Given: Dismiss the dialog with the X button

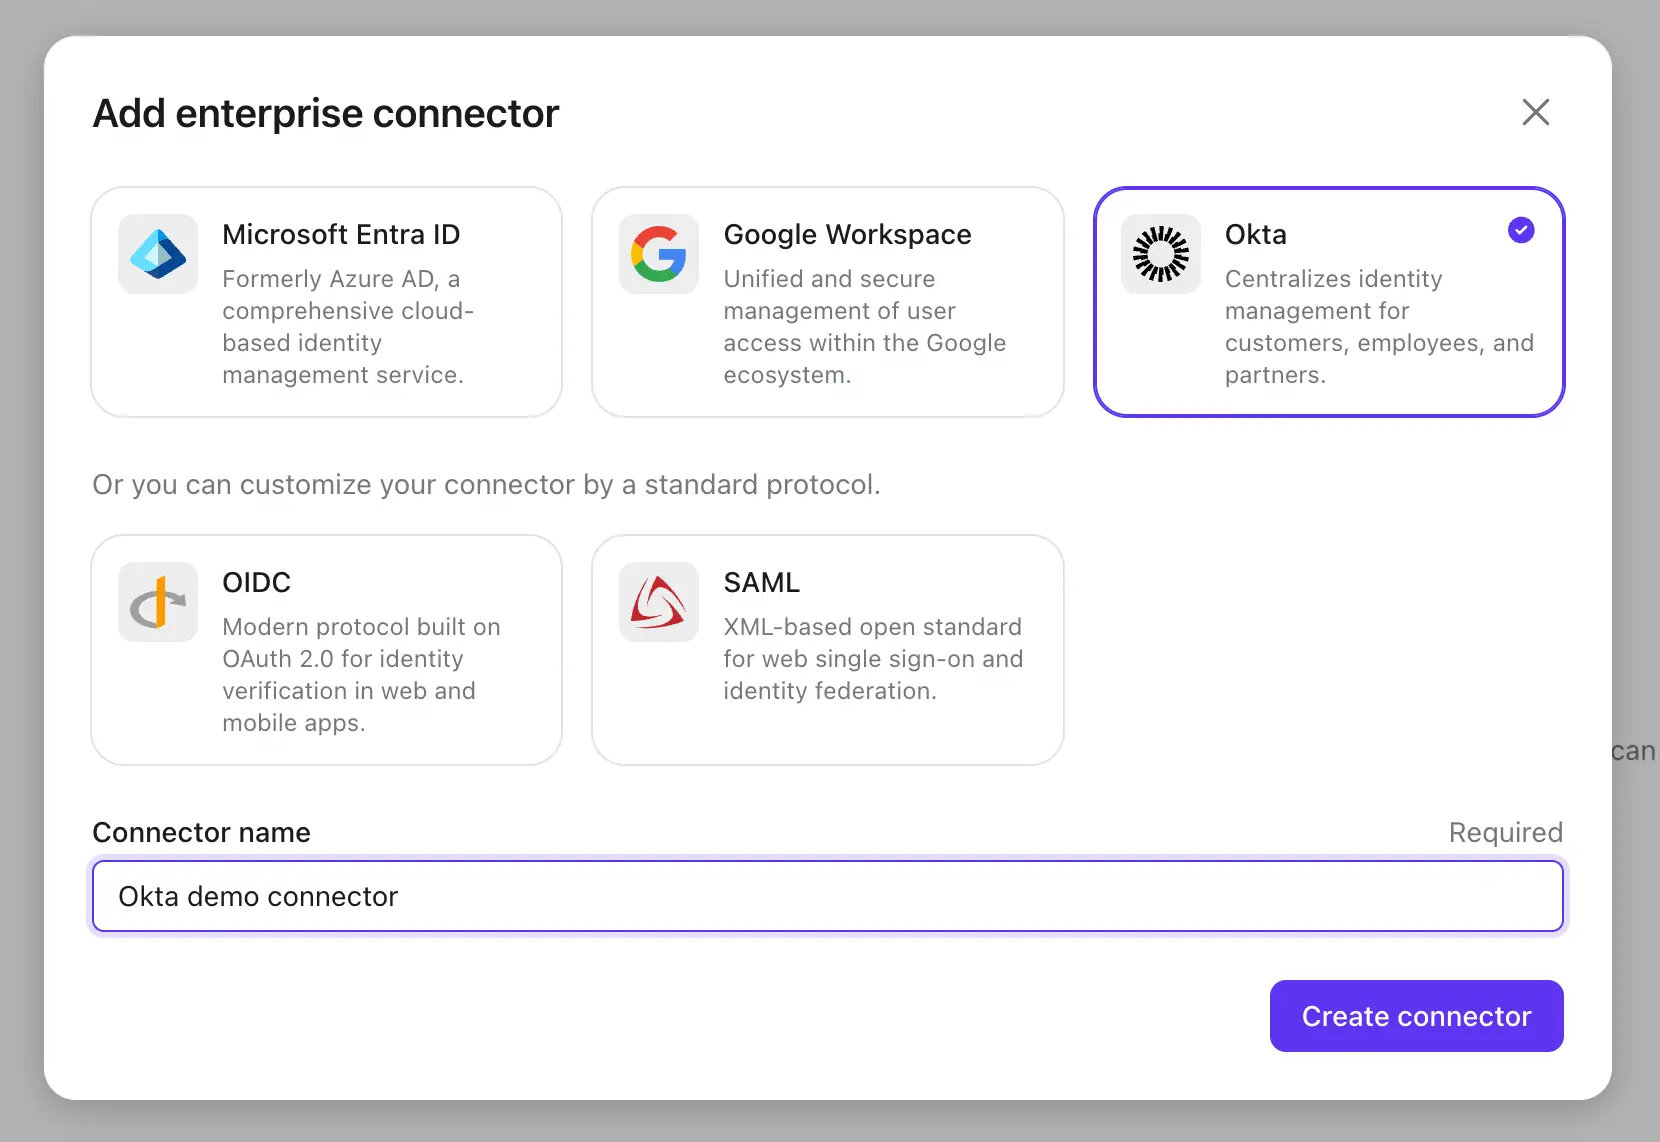Looking at the screenshot, I should coord(1536,112).
